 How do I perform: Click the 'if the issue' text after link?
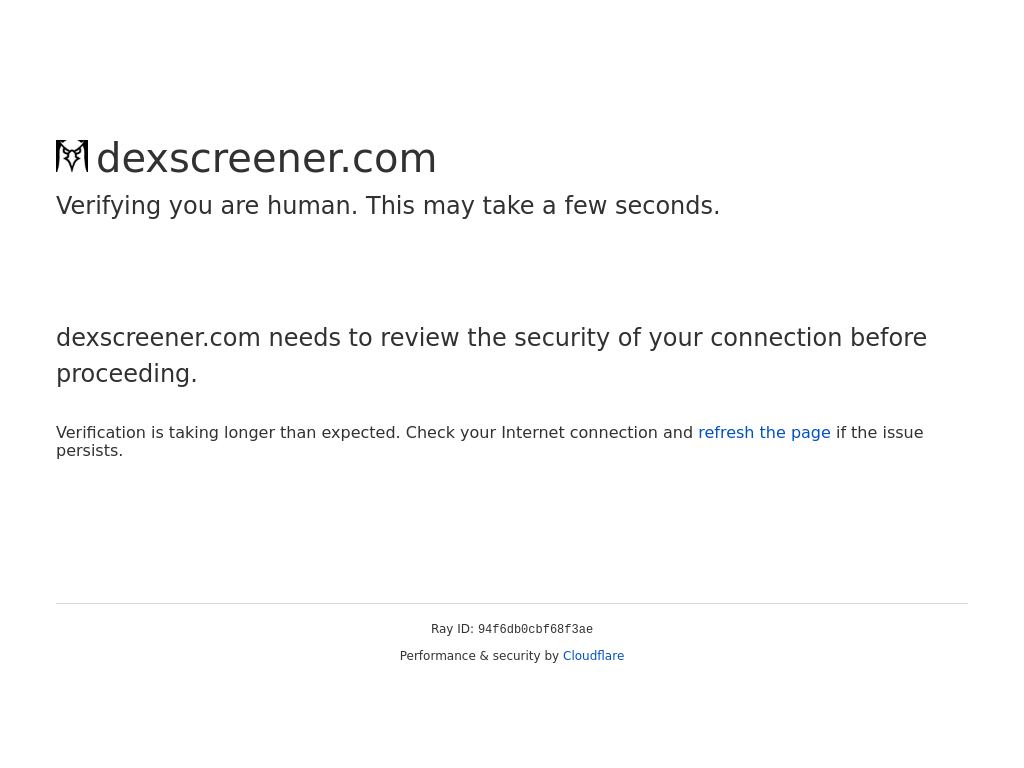pyautogui.click(x=879, y=433)
